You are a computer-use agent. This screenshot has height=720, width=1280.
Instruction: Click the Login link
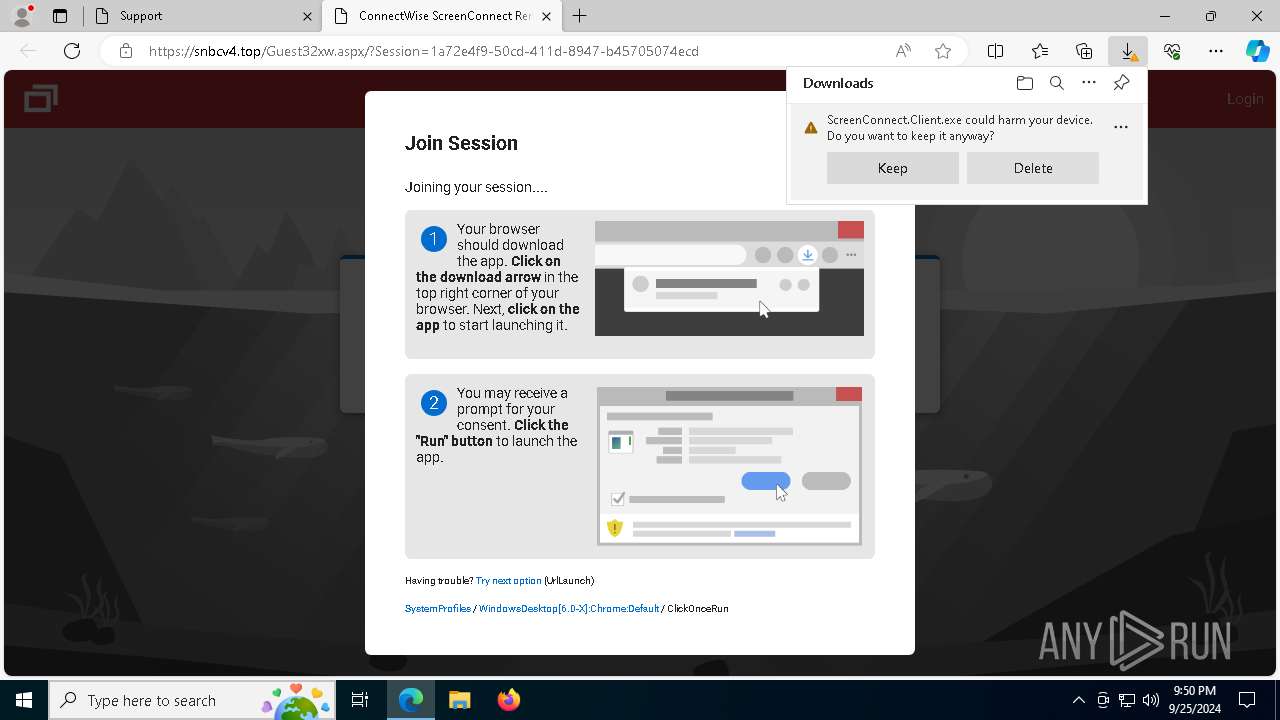point(1245,99)
